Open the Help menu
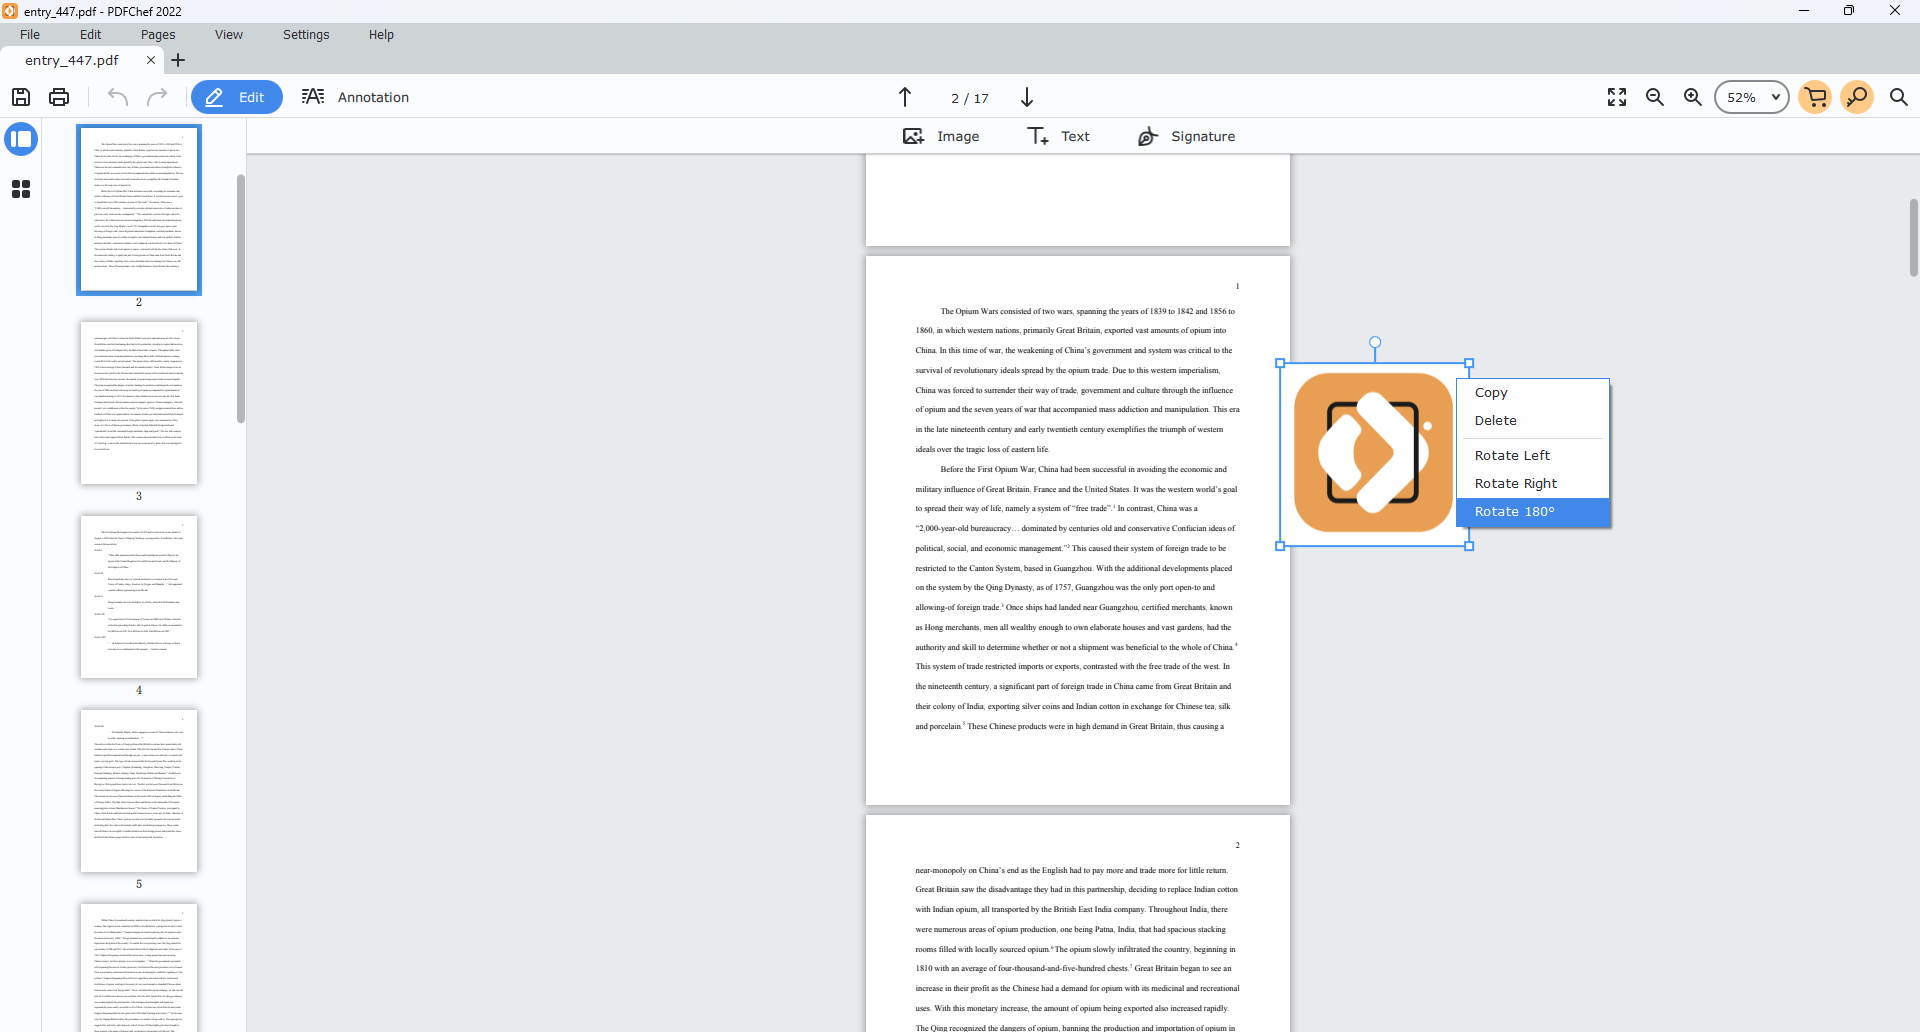1920x1032 pixels. [x=381, y=34]
